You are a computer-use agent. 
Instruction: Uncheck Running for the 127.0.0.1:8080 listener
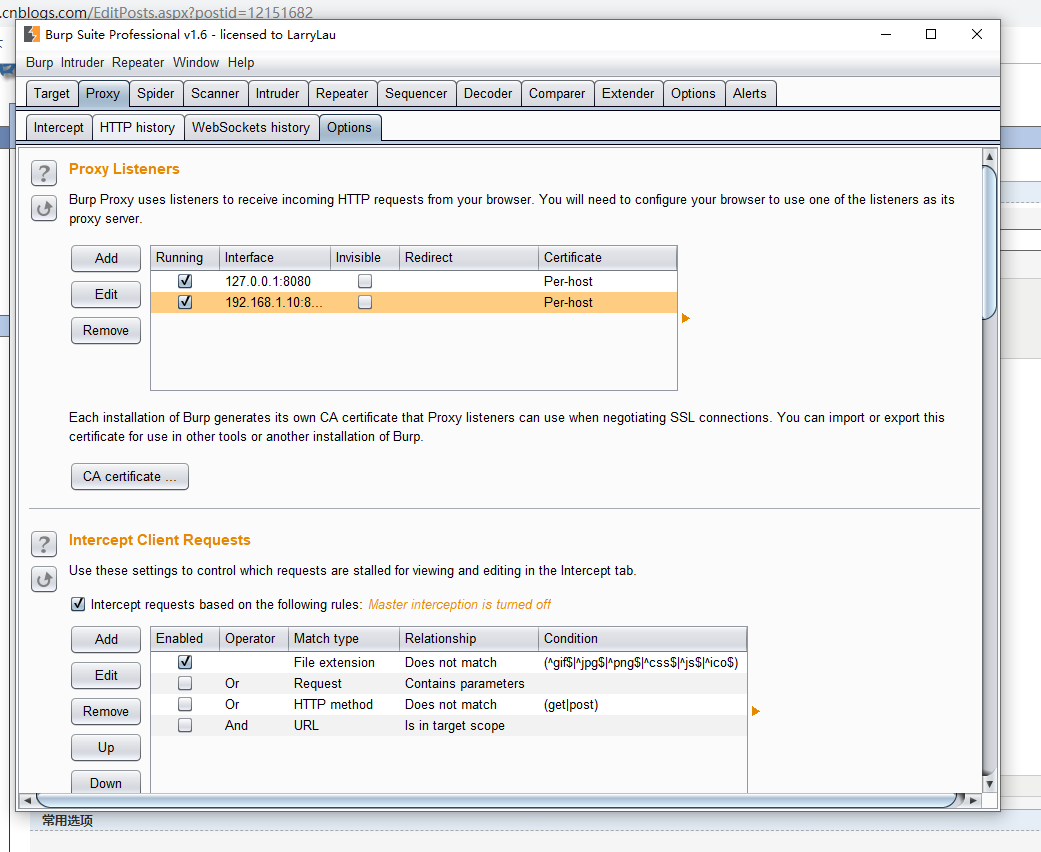(x=185, y=281)
